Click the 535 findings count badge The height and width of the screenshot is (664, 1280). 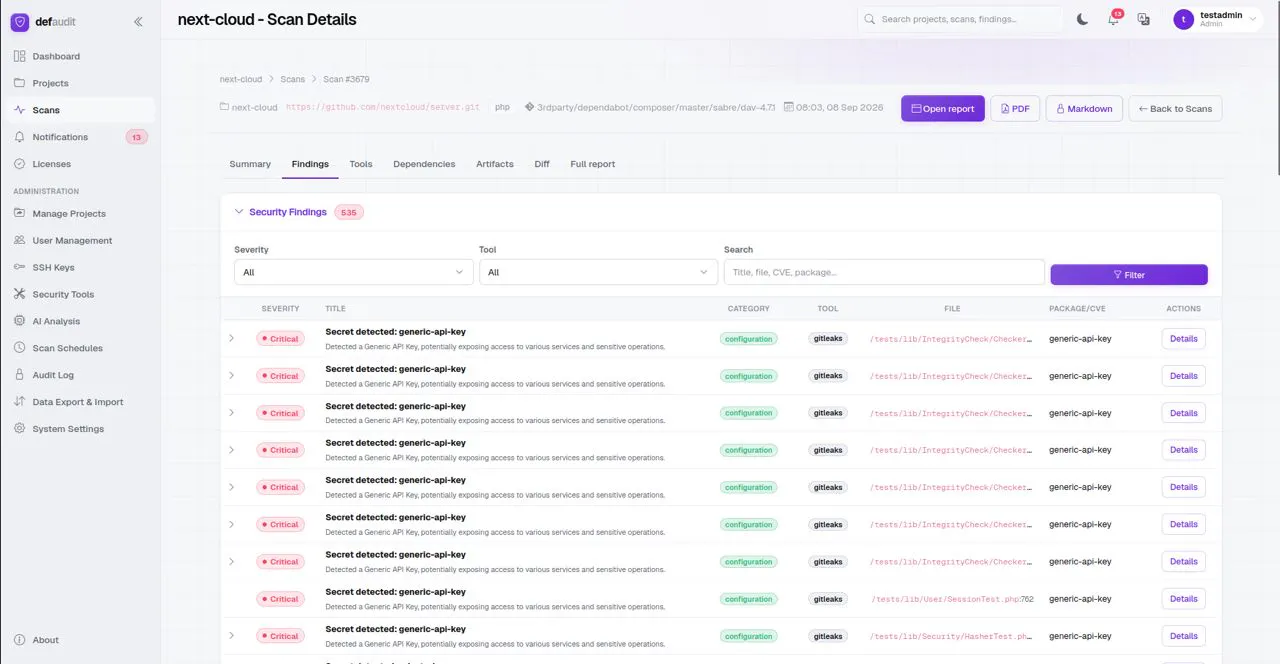(x=348, y=212)
